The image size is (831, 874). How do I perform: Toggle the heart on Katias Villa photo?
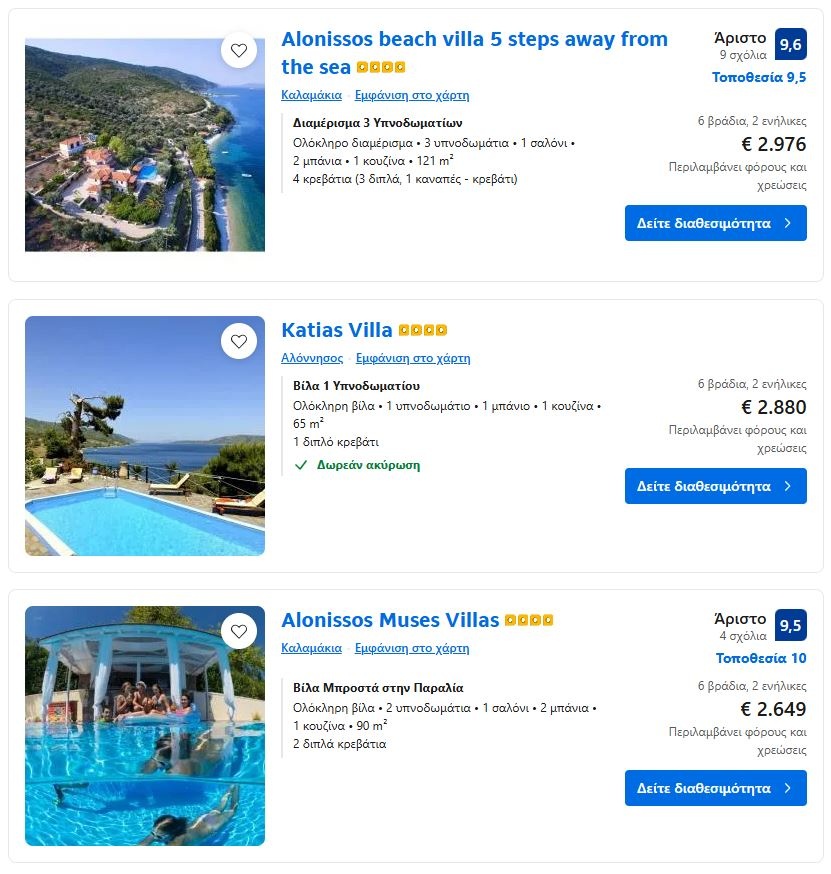click(x=238, y=341)
